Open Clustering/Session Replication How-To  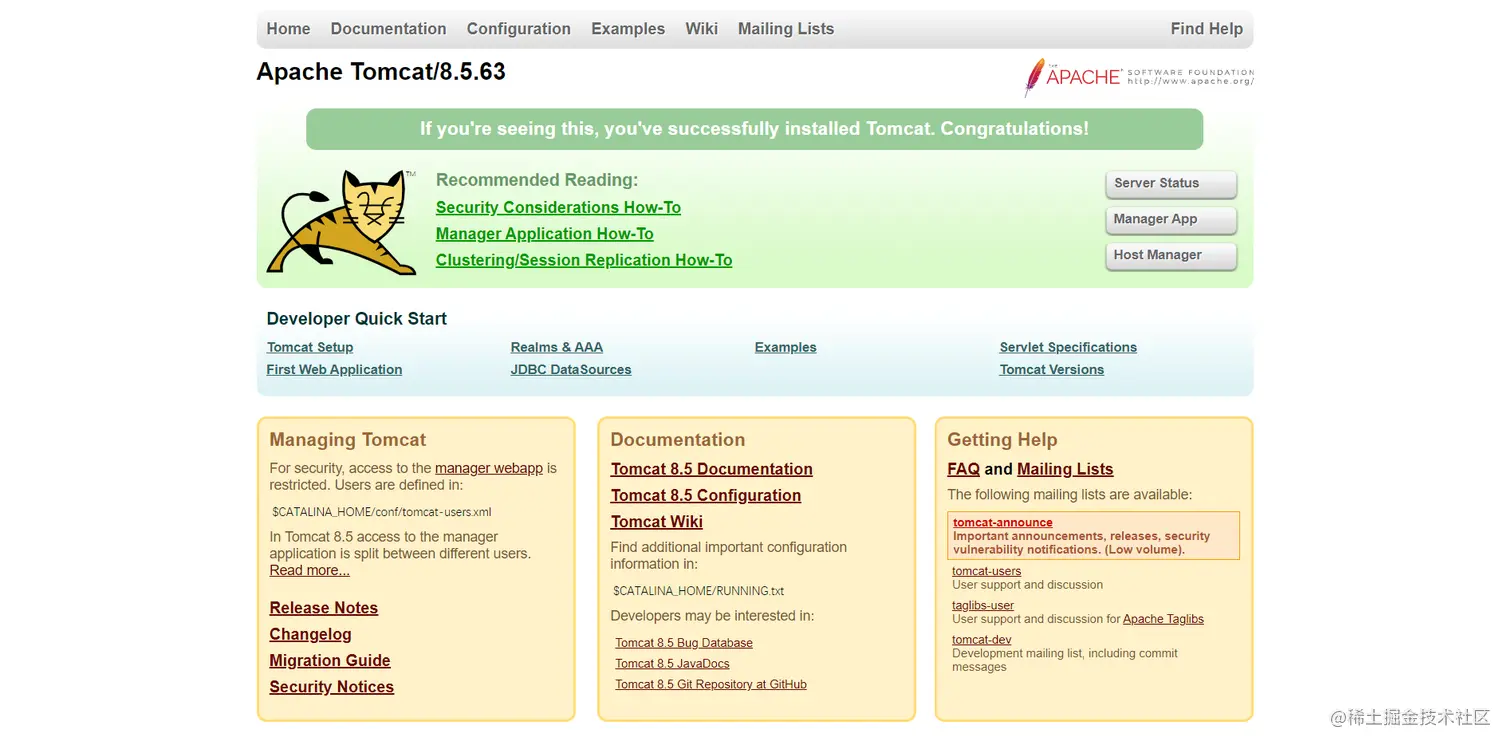(584, 260)
